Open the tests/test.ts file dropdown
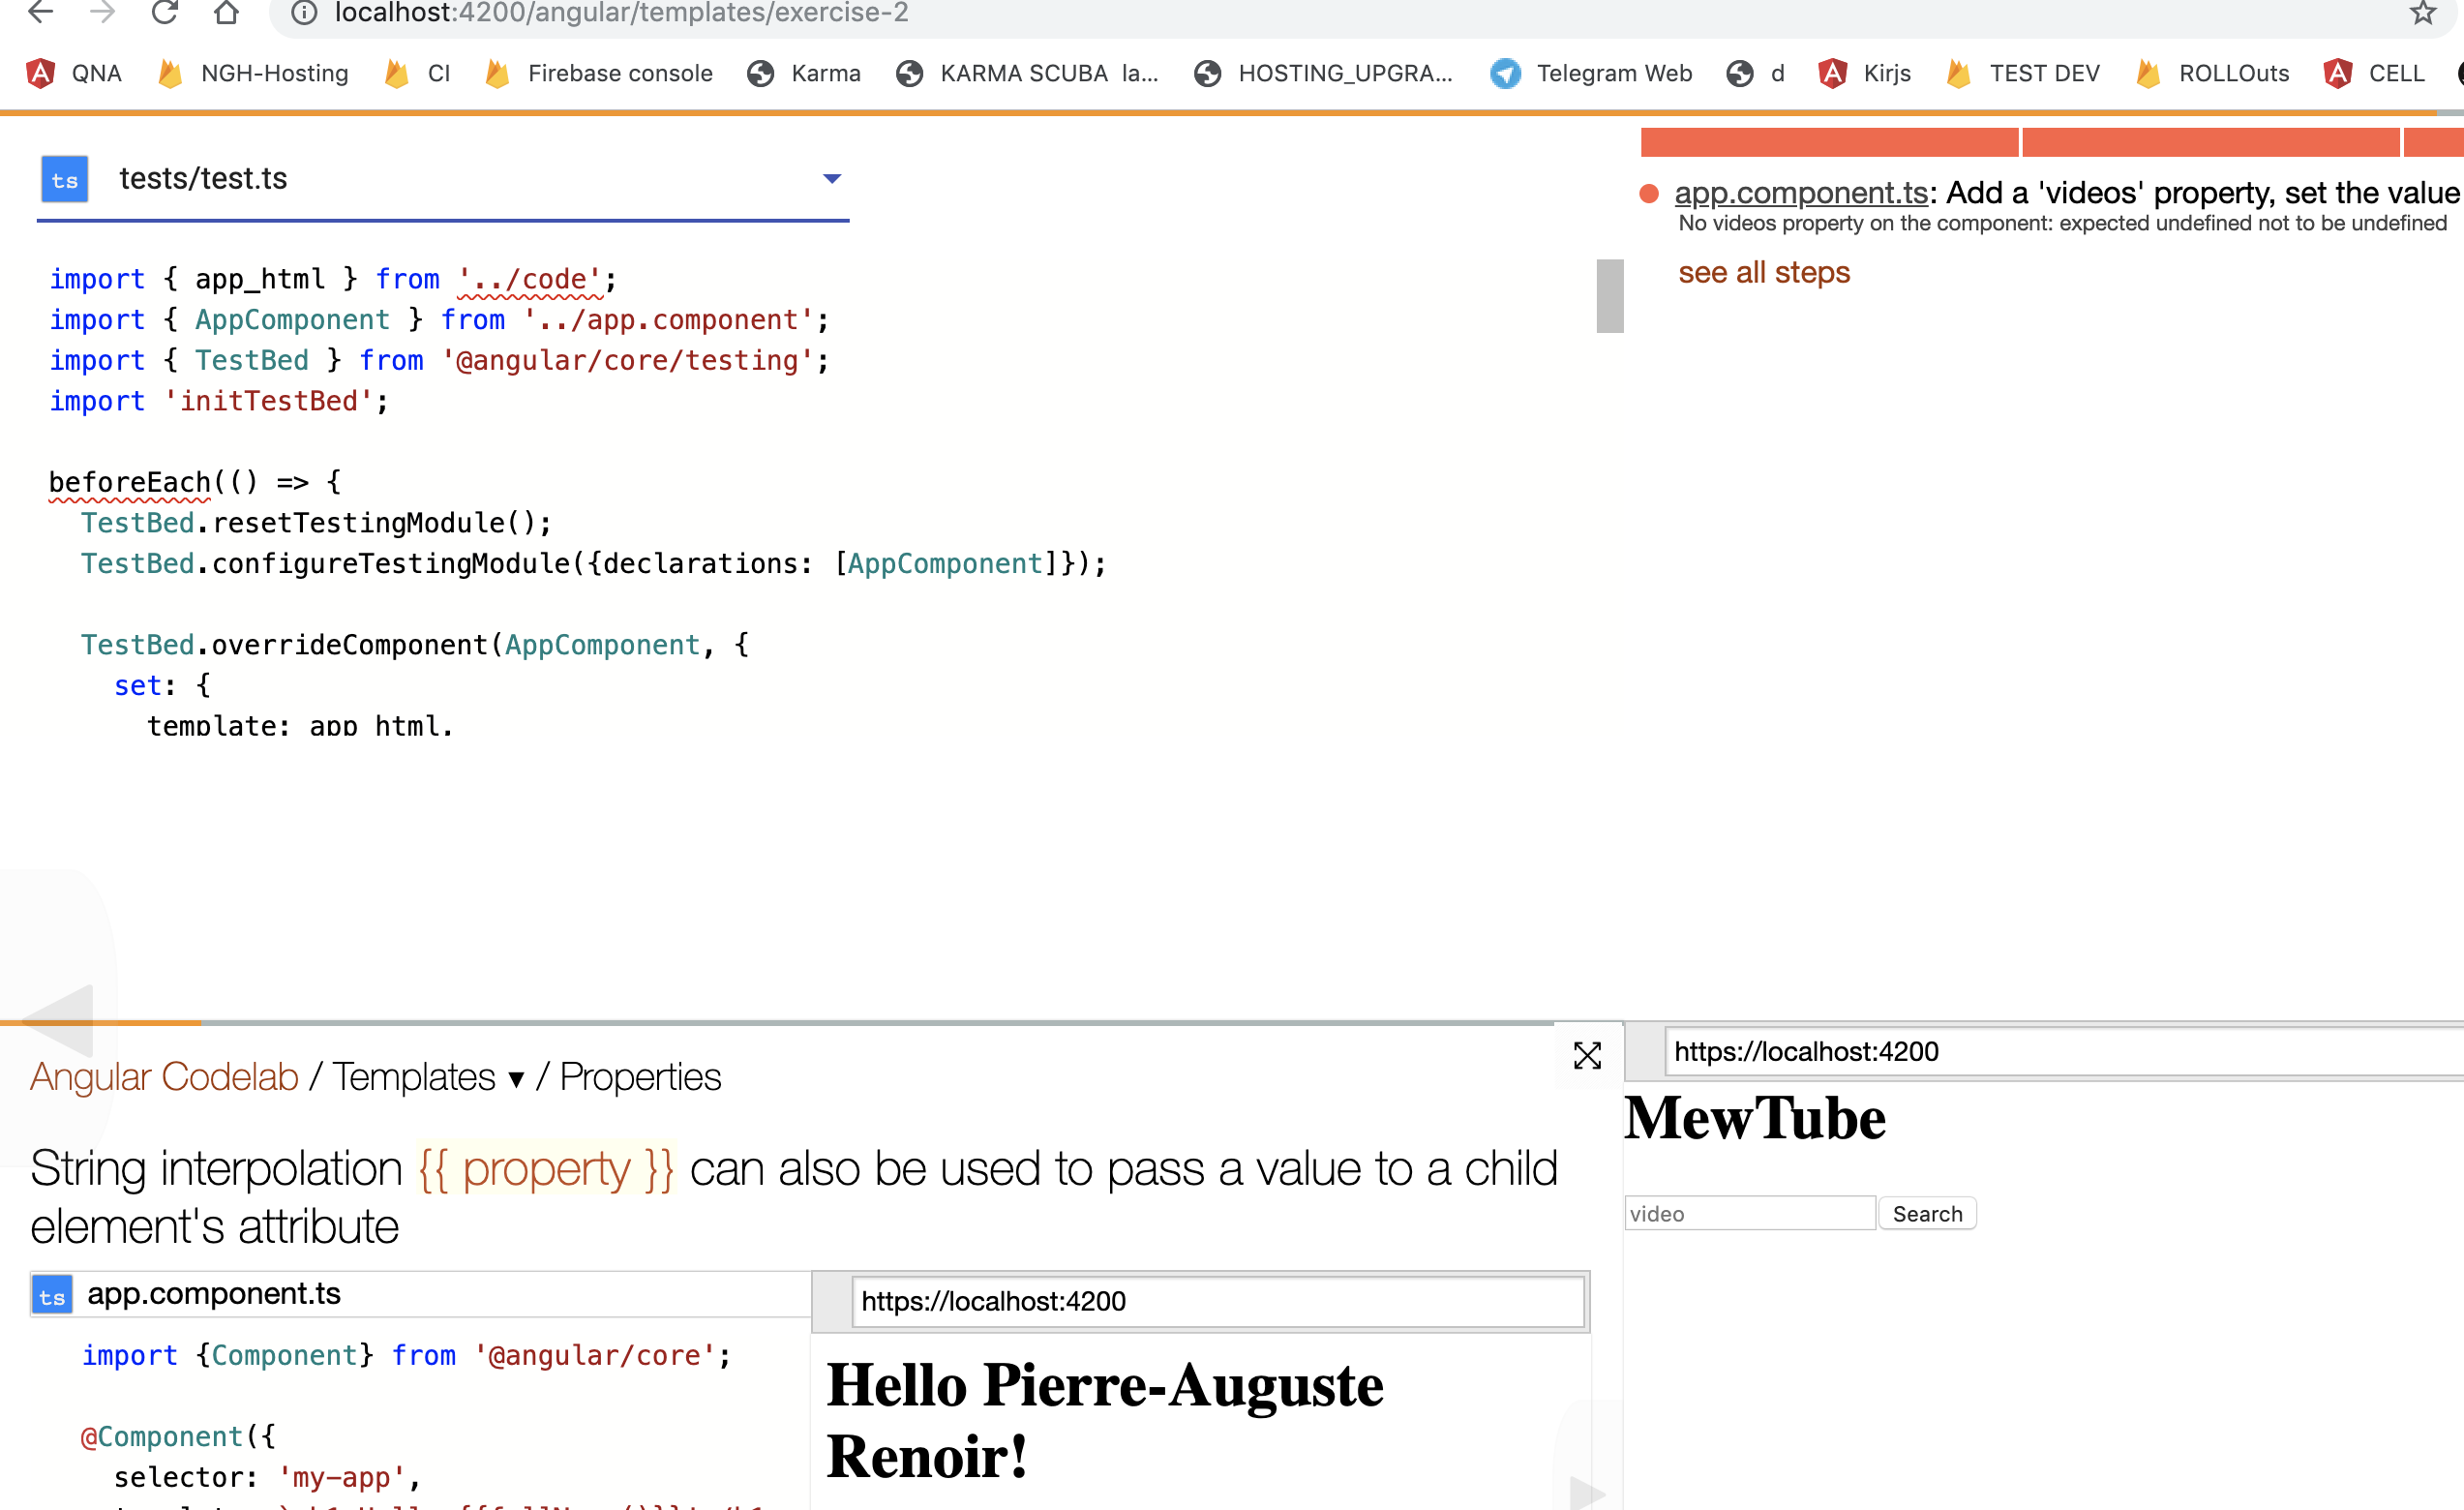The width and height of the screenshot is (2464, 1510). [x=831, y=179]
